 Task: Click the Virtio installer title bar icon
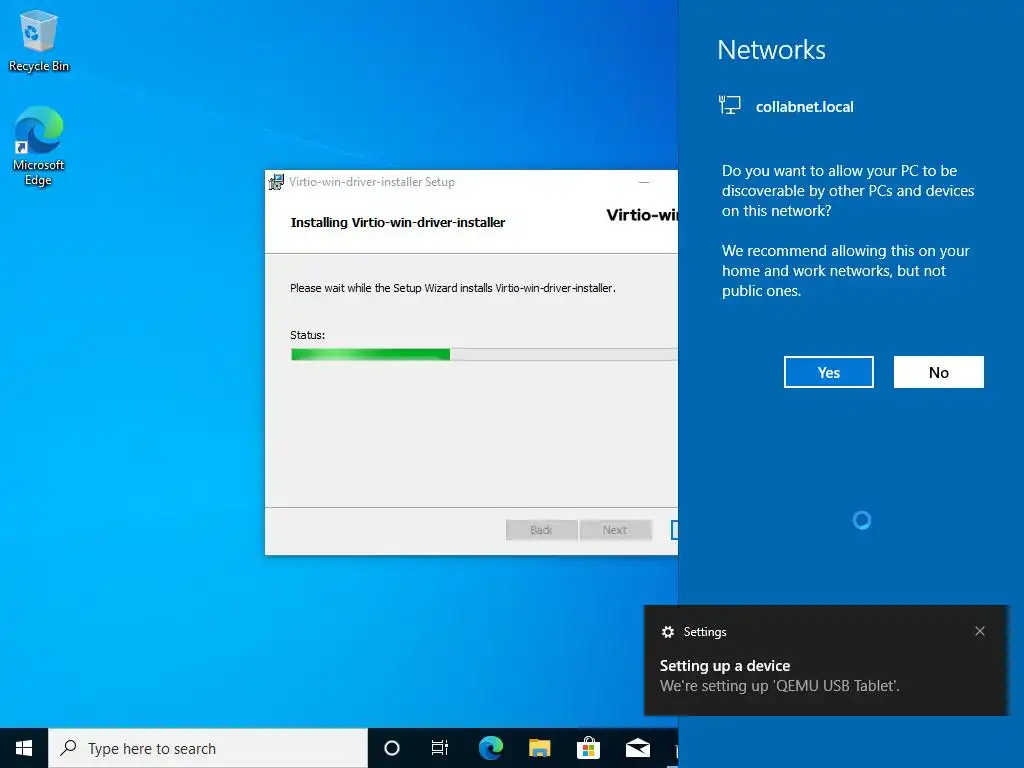pos(276,182)
